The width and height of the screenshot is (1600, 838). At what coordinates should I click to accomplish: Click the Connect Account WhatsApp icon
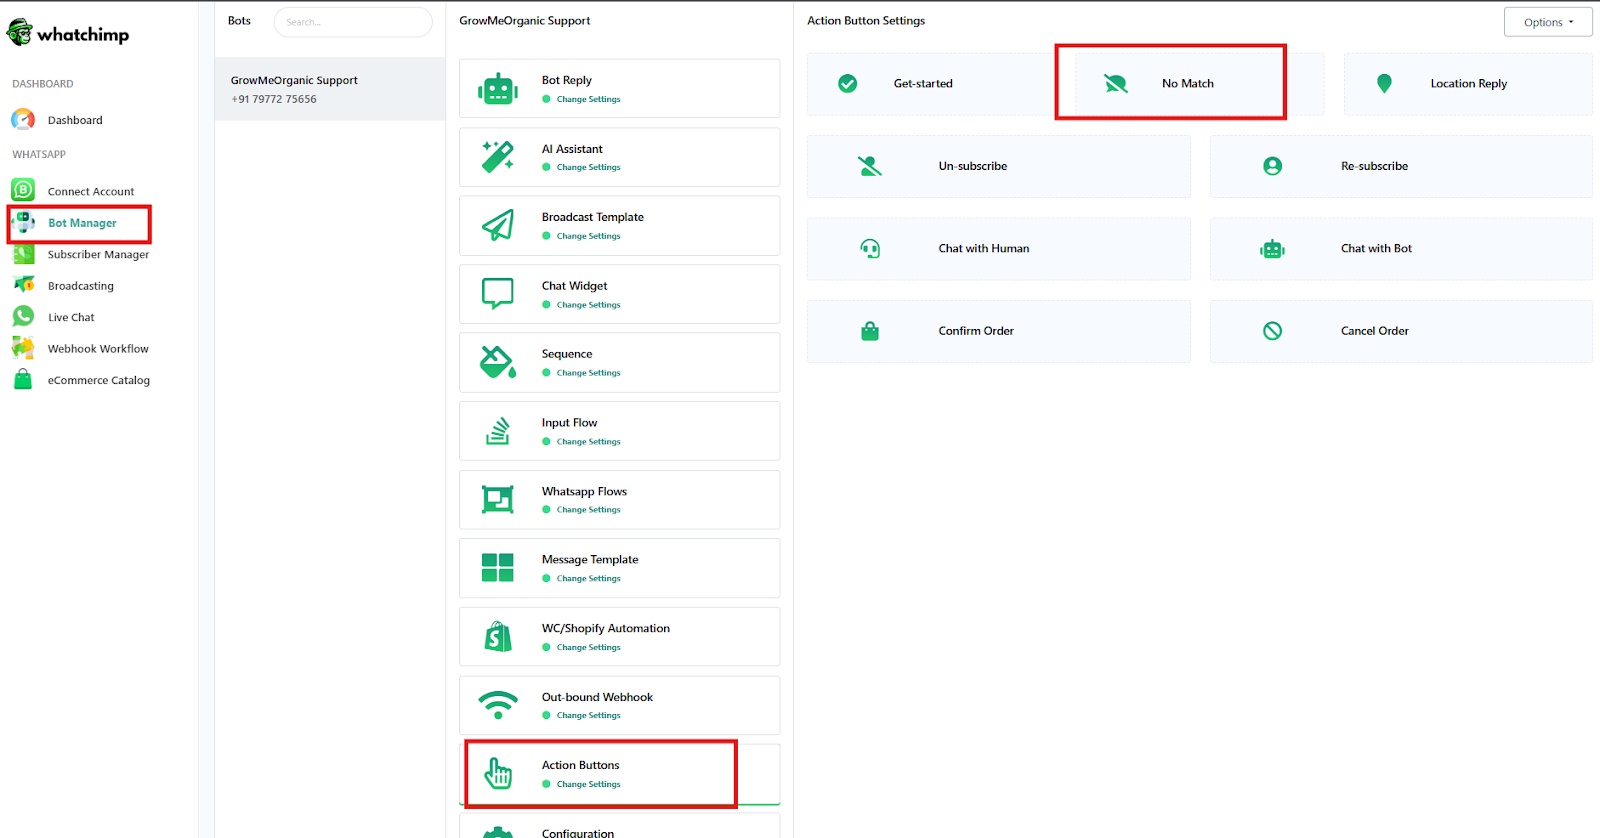pos(23,190)
